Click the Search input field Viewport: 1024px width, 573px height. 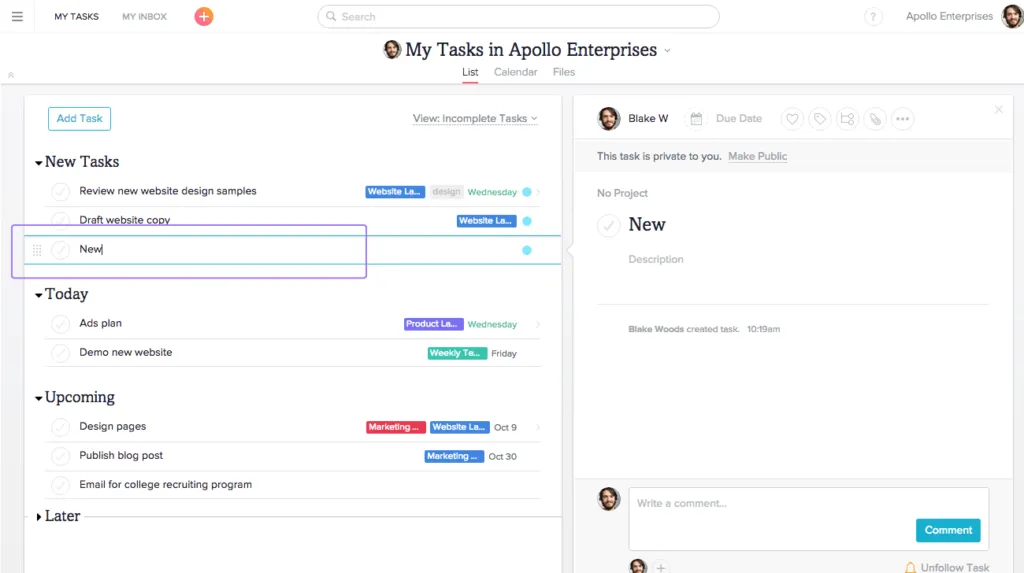click(518, 16)
